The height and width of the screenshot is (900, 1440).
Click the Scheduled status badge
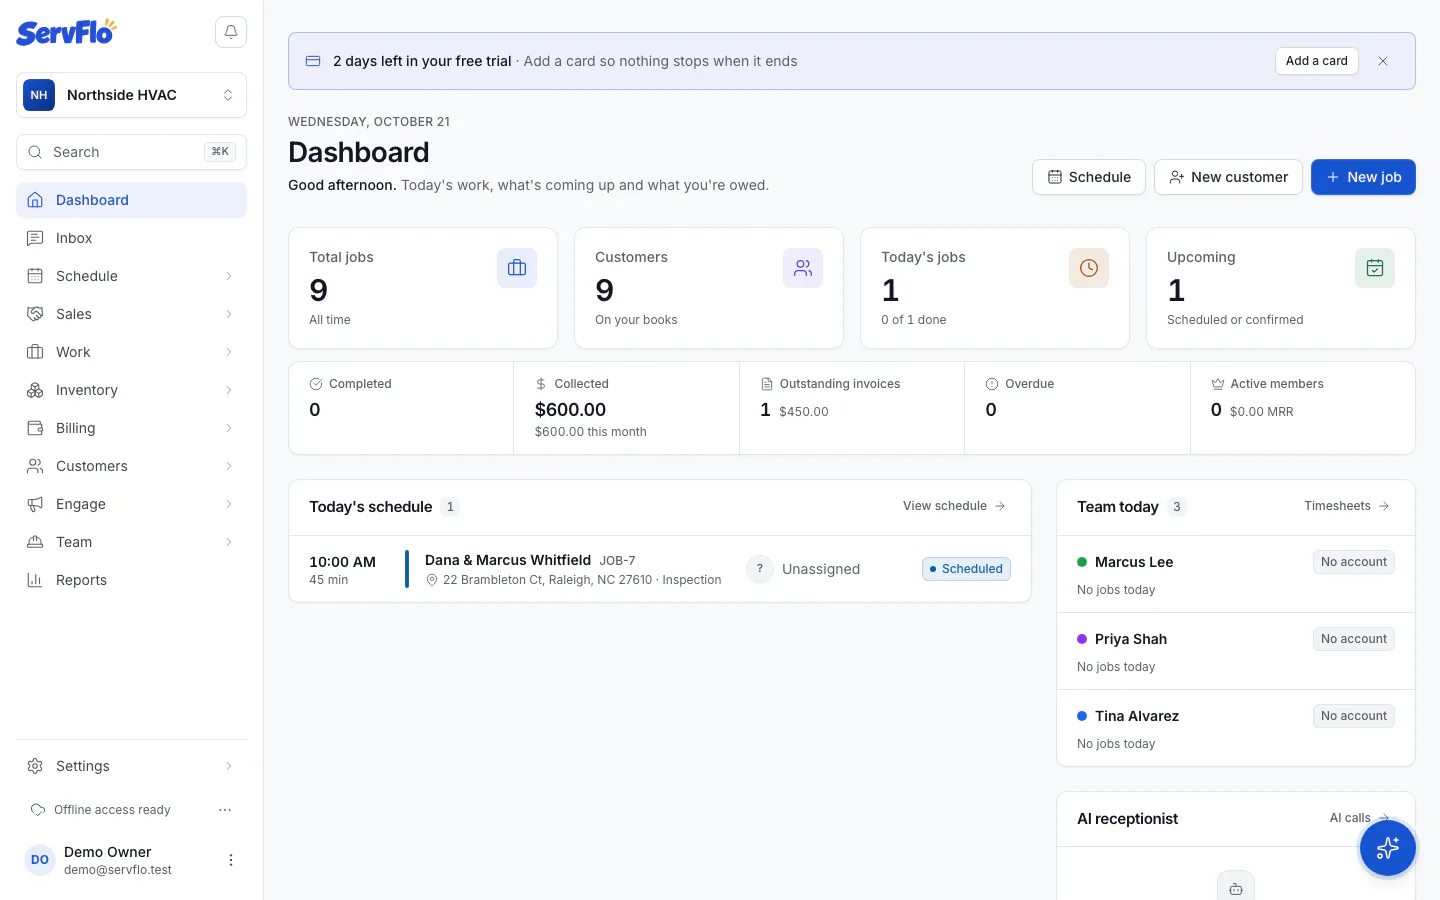click(x=966, y=569)
